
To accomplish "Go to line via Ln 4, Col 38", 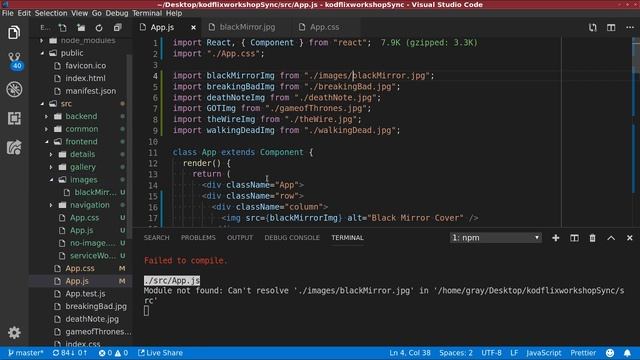I will pyautogui.click(x=410, y=353).
